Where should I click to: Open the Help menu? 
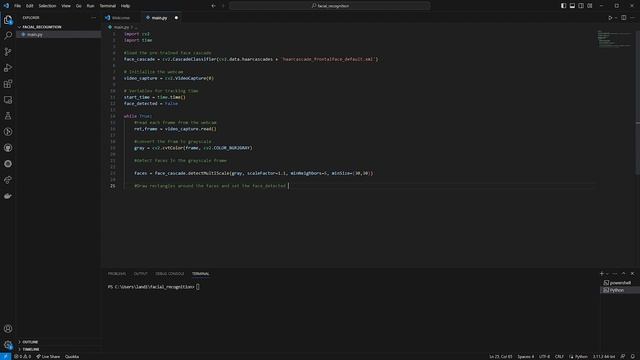(x=125, y=6)
